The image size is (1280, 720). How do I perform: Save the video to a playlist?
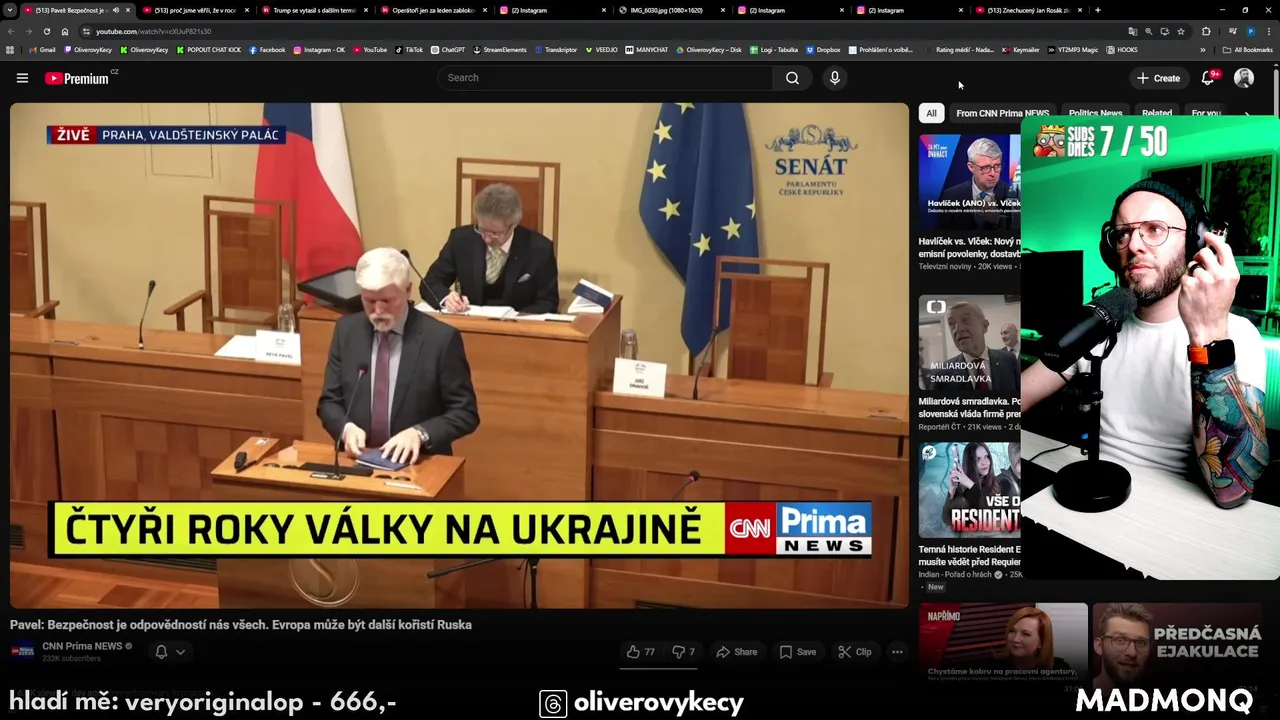pos(798,652)
